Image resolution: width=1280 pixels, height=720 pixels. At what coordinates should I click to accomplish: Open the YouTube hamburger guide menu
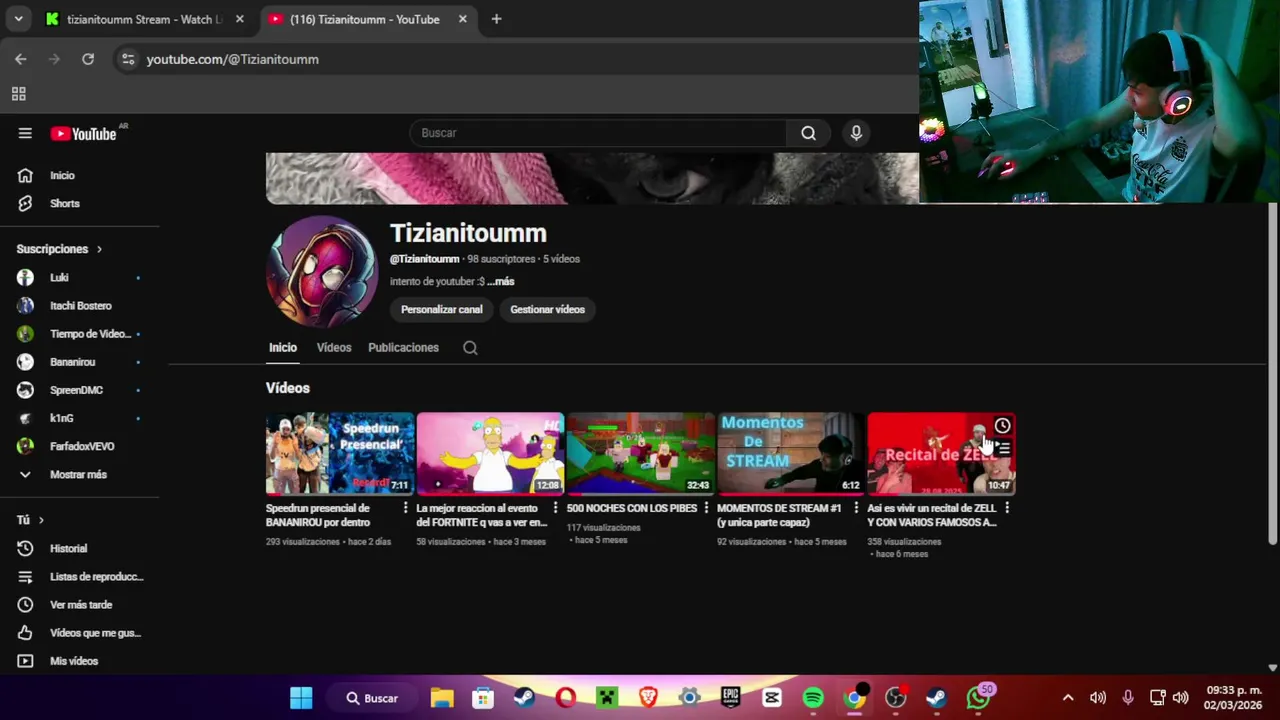tap(25, 133)
